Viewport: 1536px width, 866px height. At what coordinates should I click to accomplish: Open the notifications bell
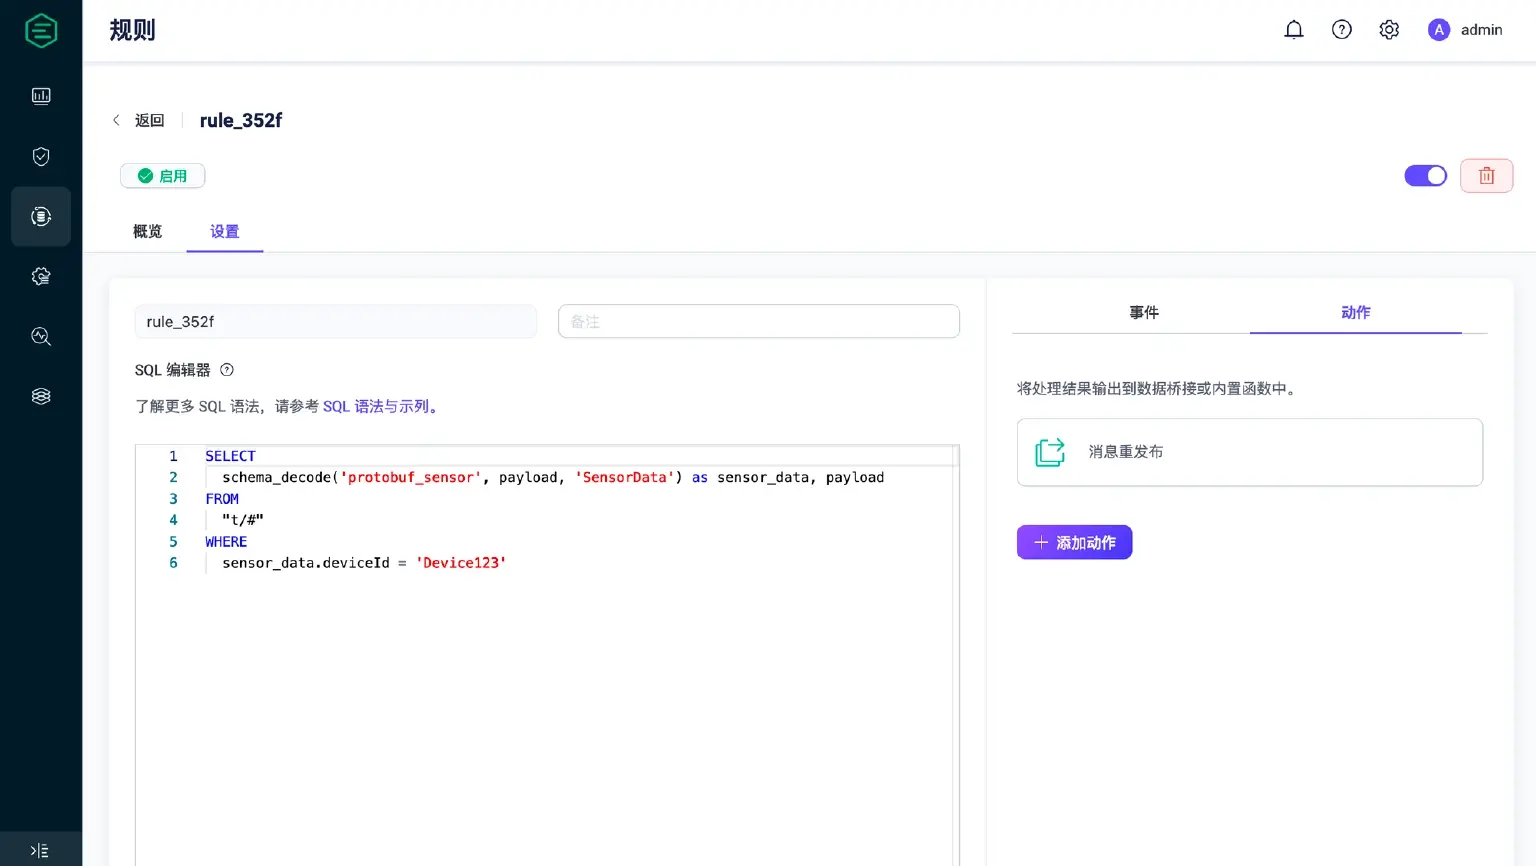click(x=1294, y=30)
